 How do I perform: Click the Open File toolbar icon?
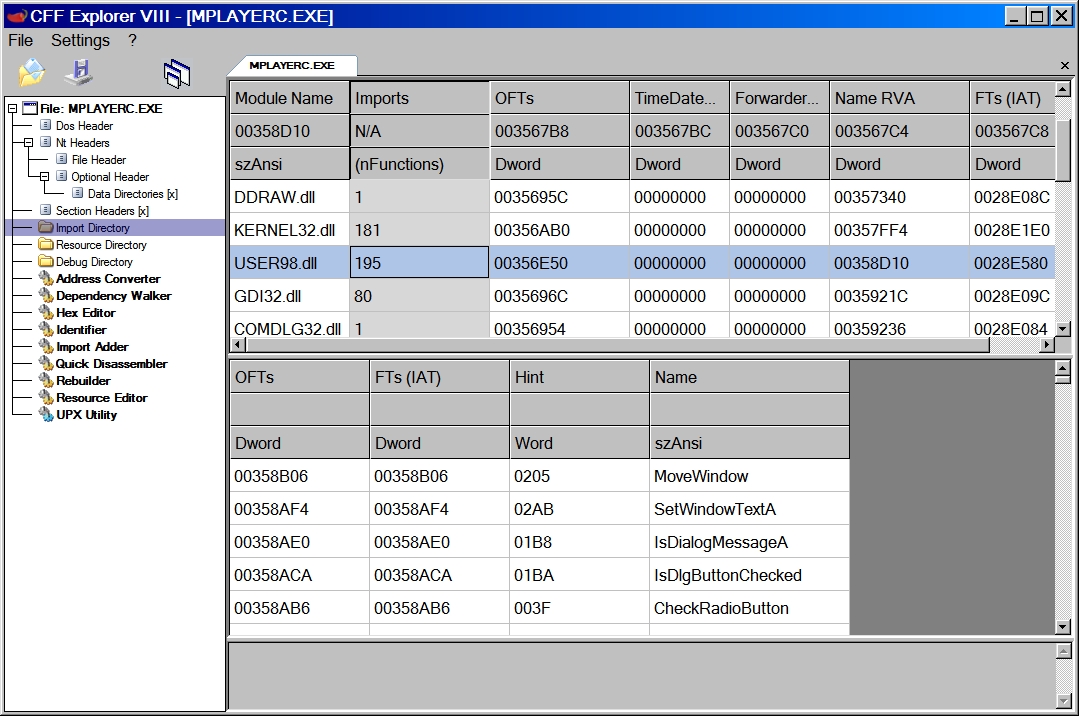click(32, 72)
